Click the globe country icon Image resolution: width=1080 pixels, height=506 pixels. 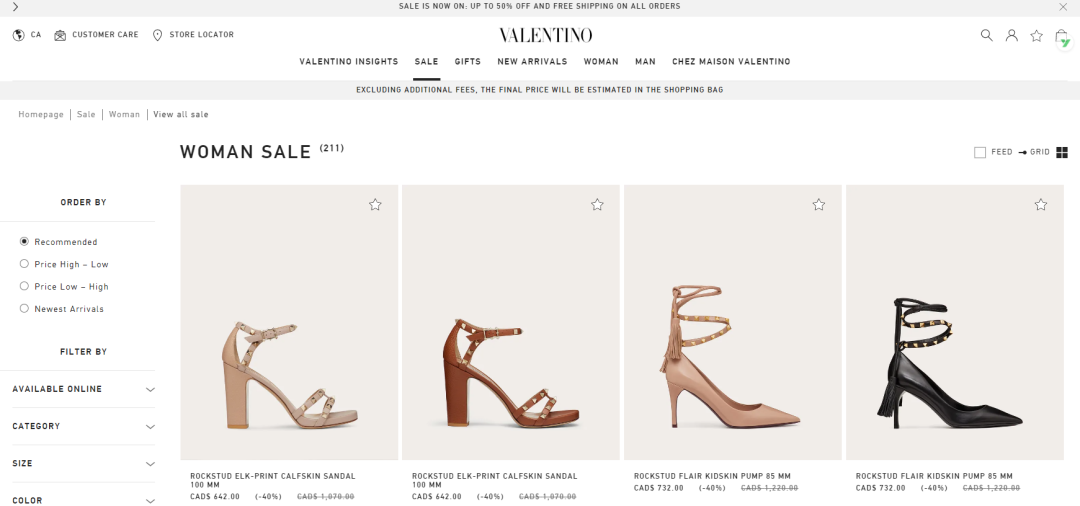pos(19,35)
